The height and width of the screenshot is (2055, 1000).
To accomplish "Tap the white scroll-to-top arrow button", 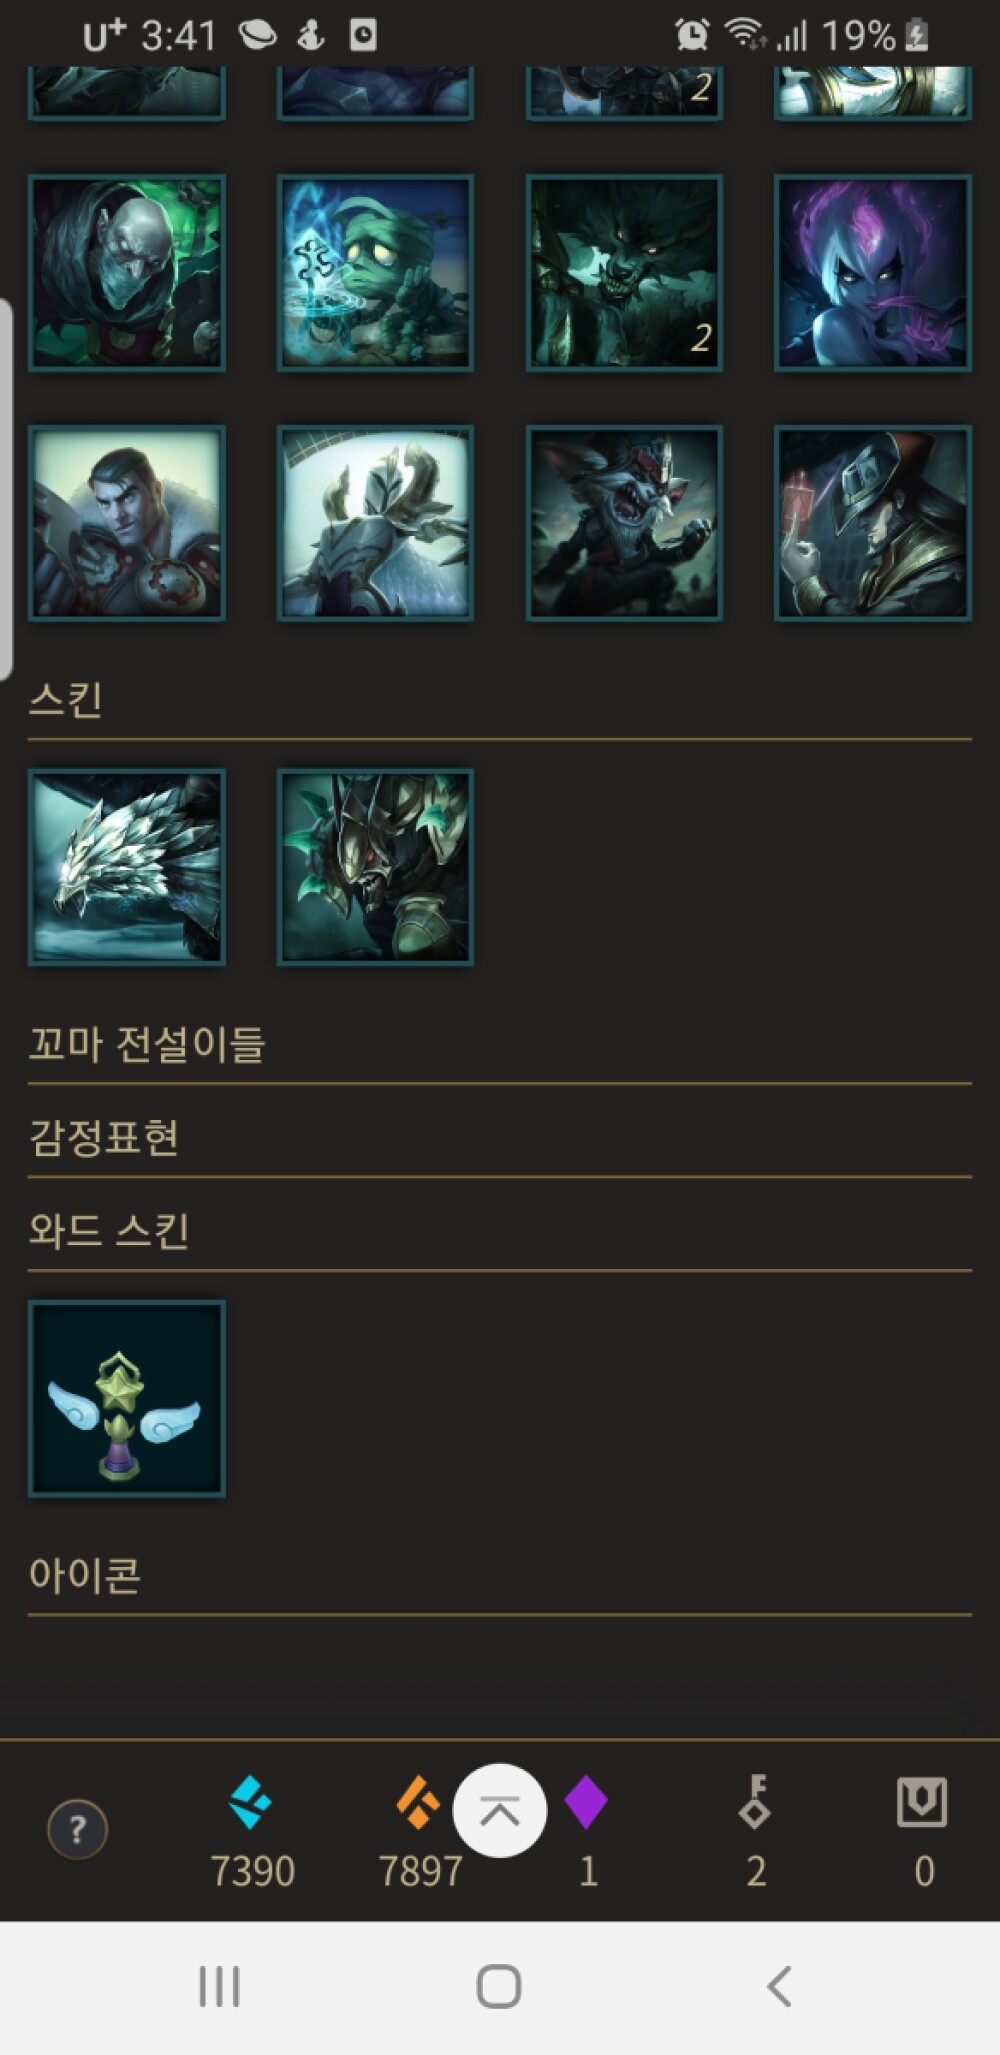I will tap(499, 1810).
